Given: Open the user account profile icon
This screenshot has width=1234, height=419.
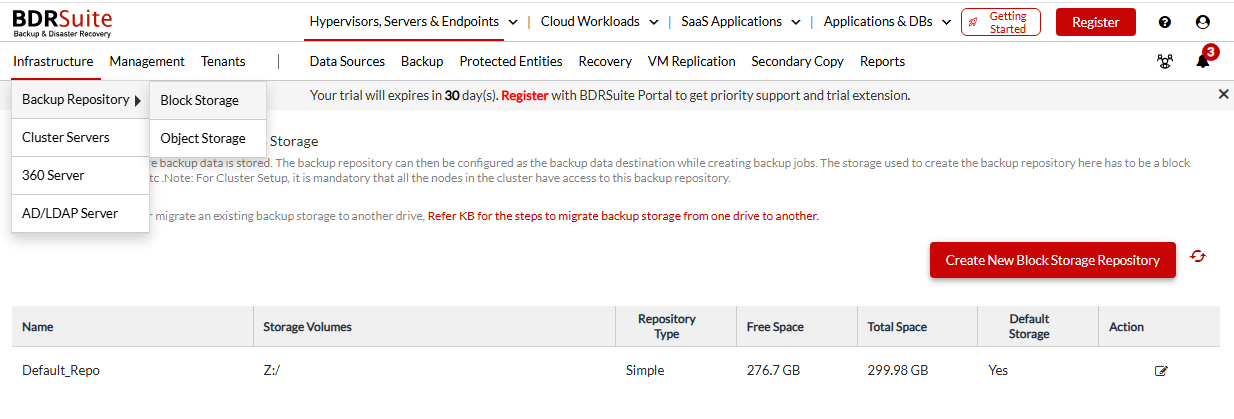Looking at the screenshot, I should tap(1203, 22).
